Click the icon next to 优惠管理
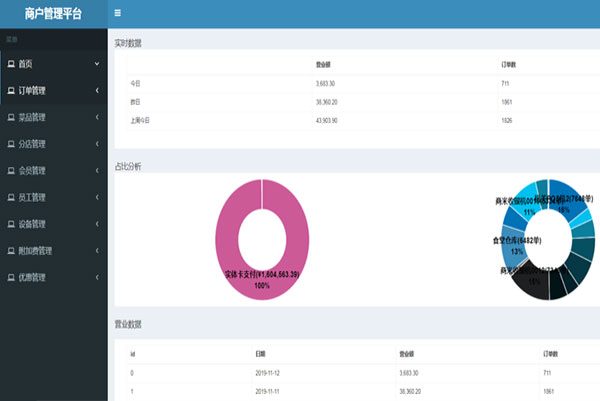Image resolution: width=600 pixels, height=401 pixels. (11, 277)
